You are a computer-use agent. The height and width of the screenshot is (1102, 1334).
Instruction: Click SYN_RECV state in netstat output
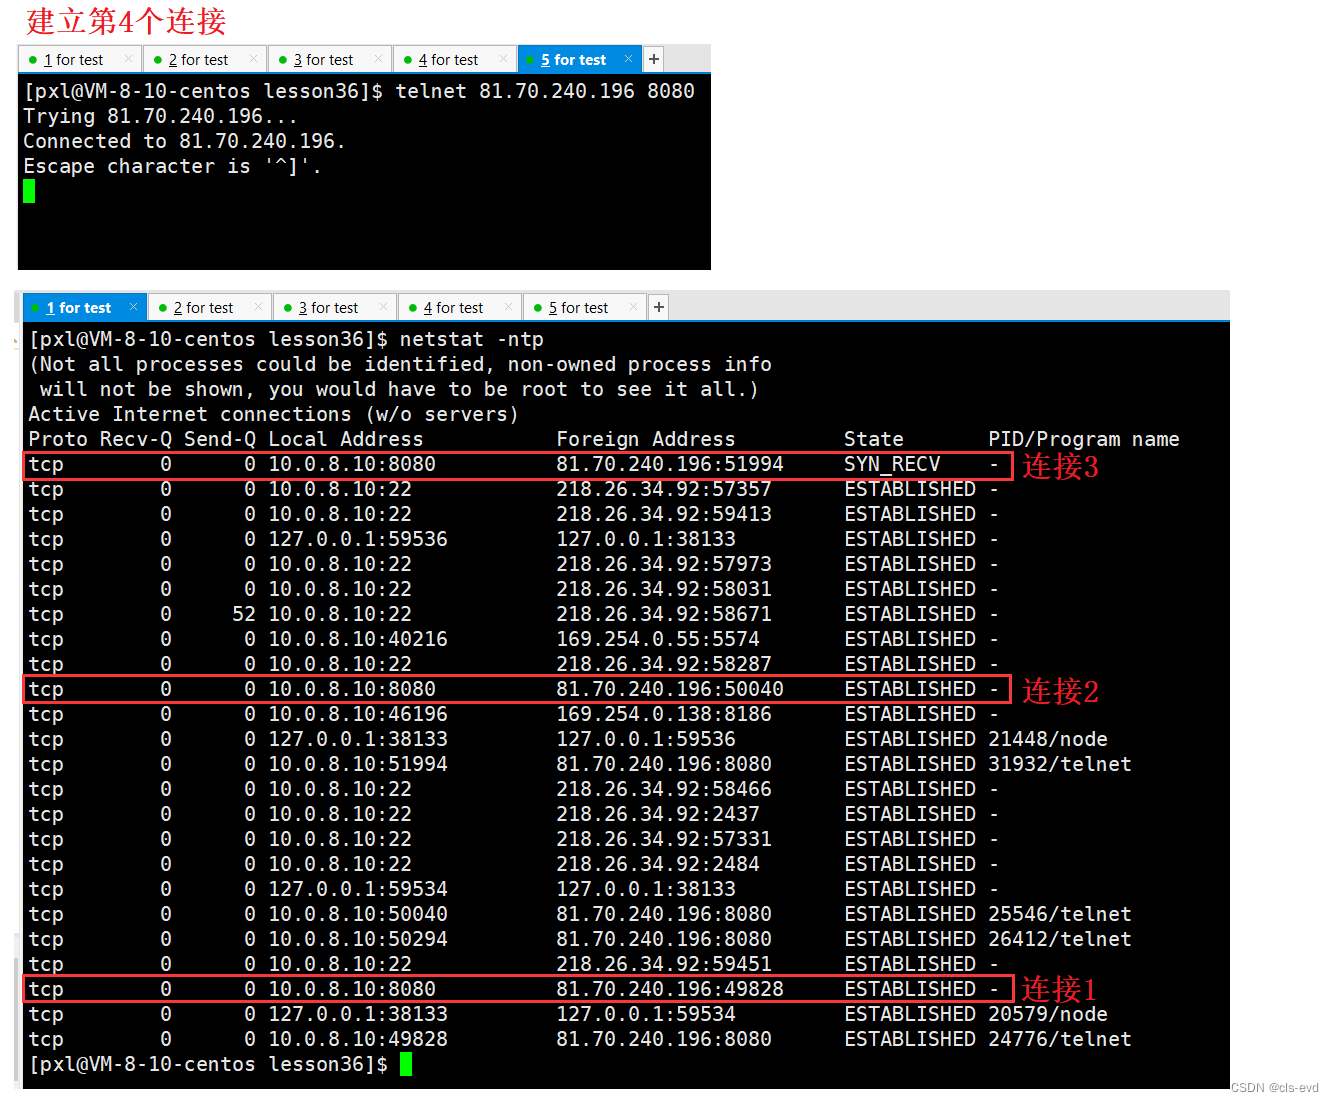click(892, 464)
